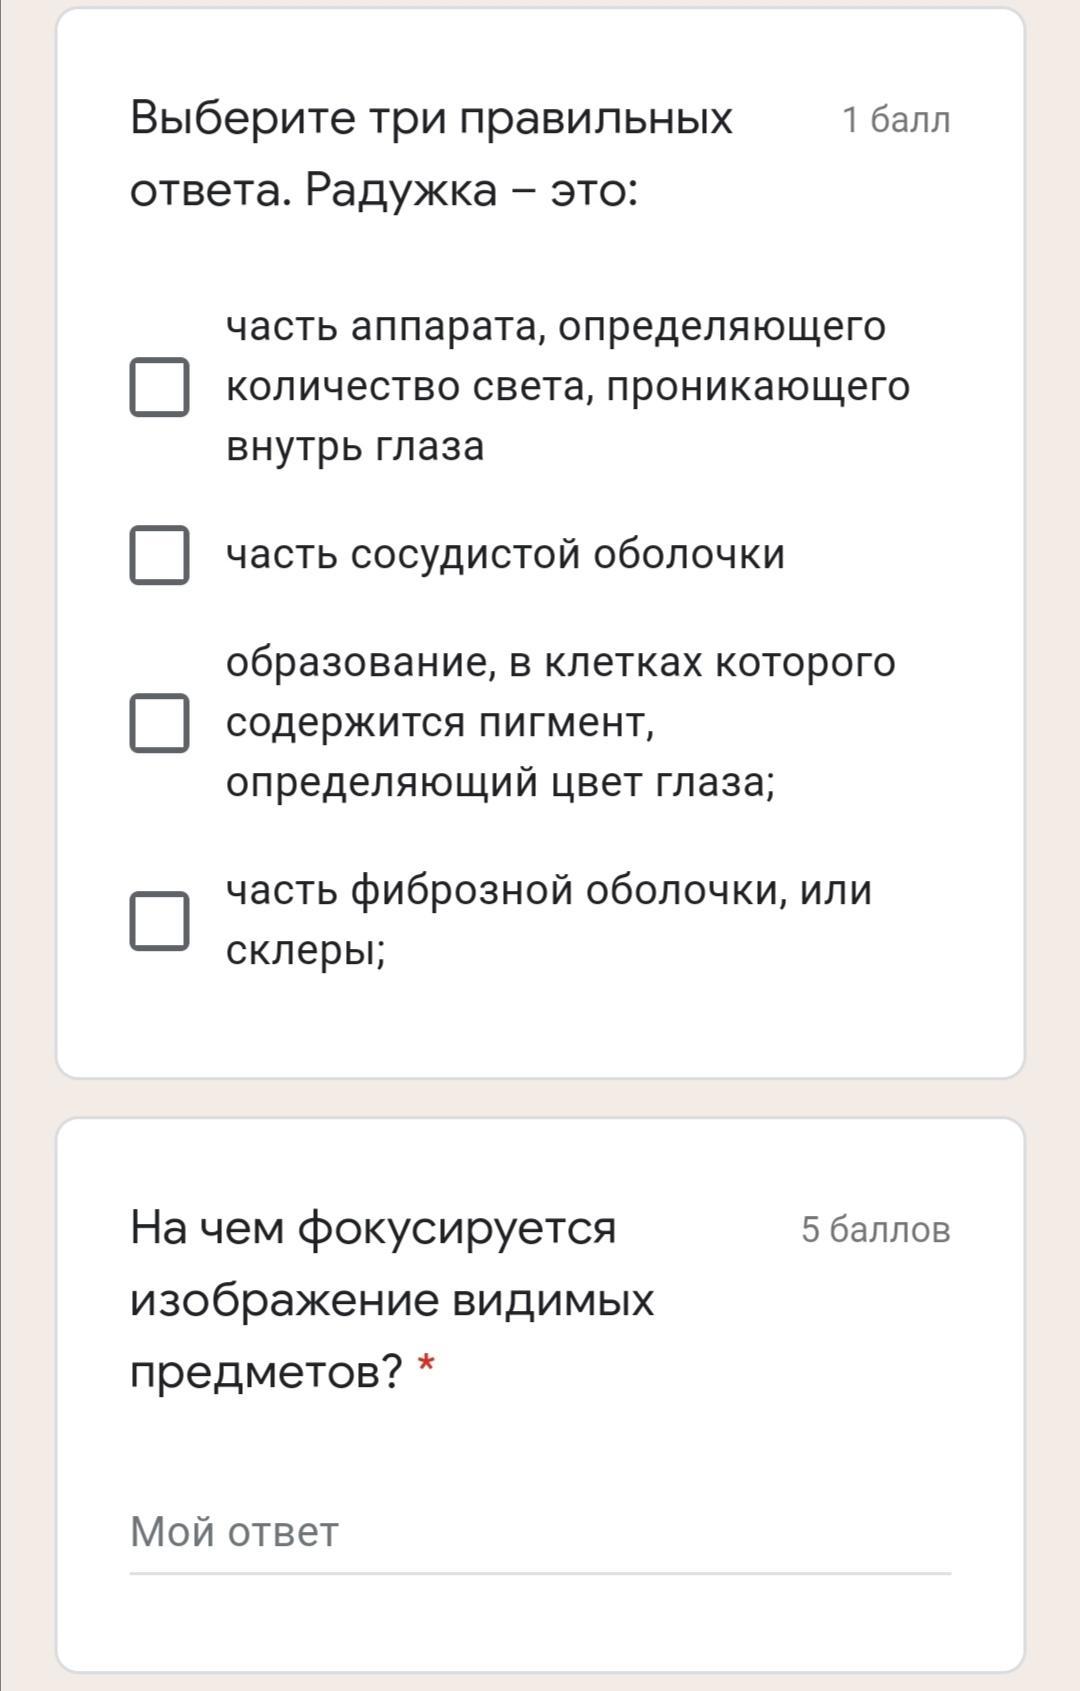Screen dimensions: 1080x1691
Task: Tick the 'часть сосудистой оболочки' checkbox
Action: [x=159, y=554]
